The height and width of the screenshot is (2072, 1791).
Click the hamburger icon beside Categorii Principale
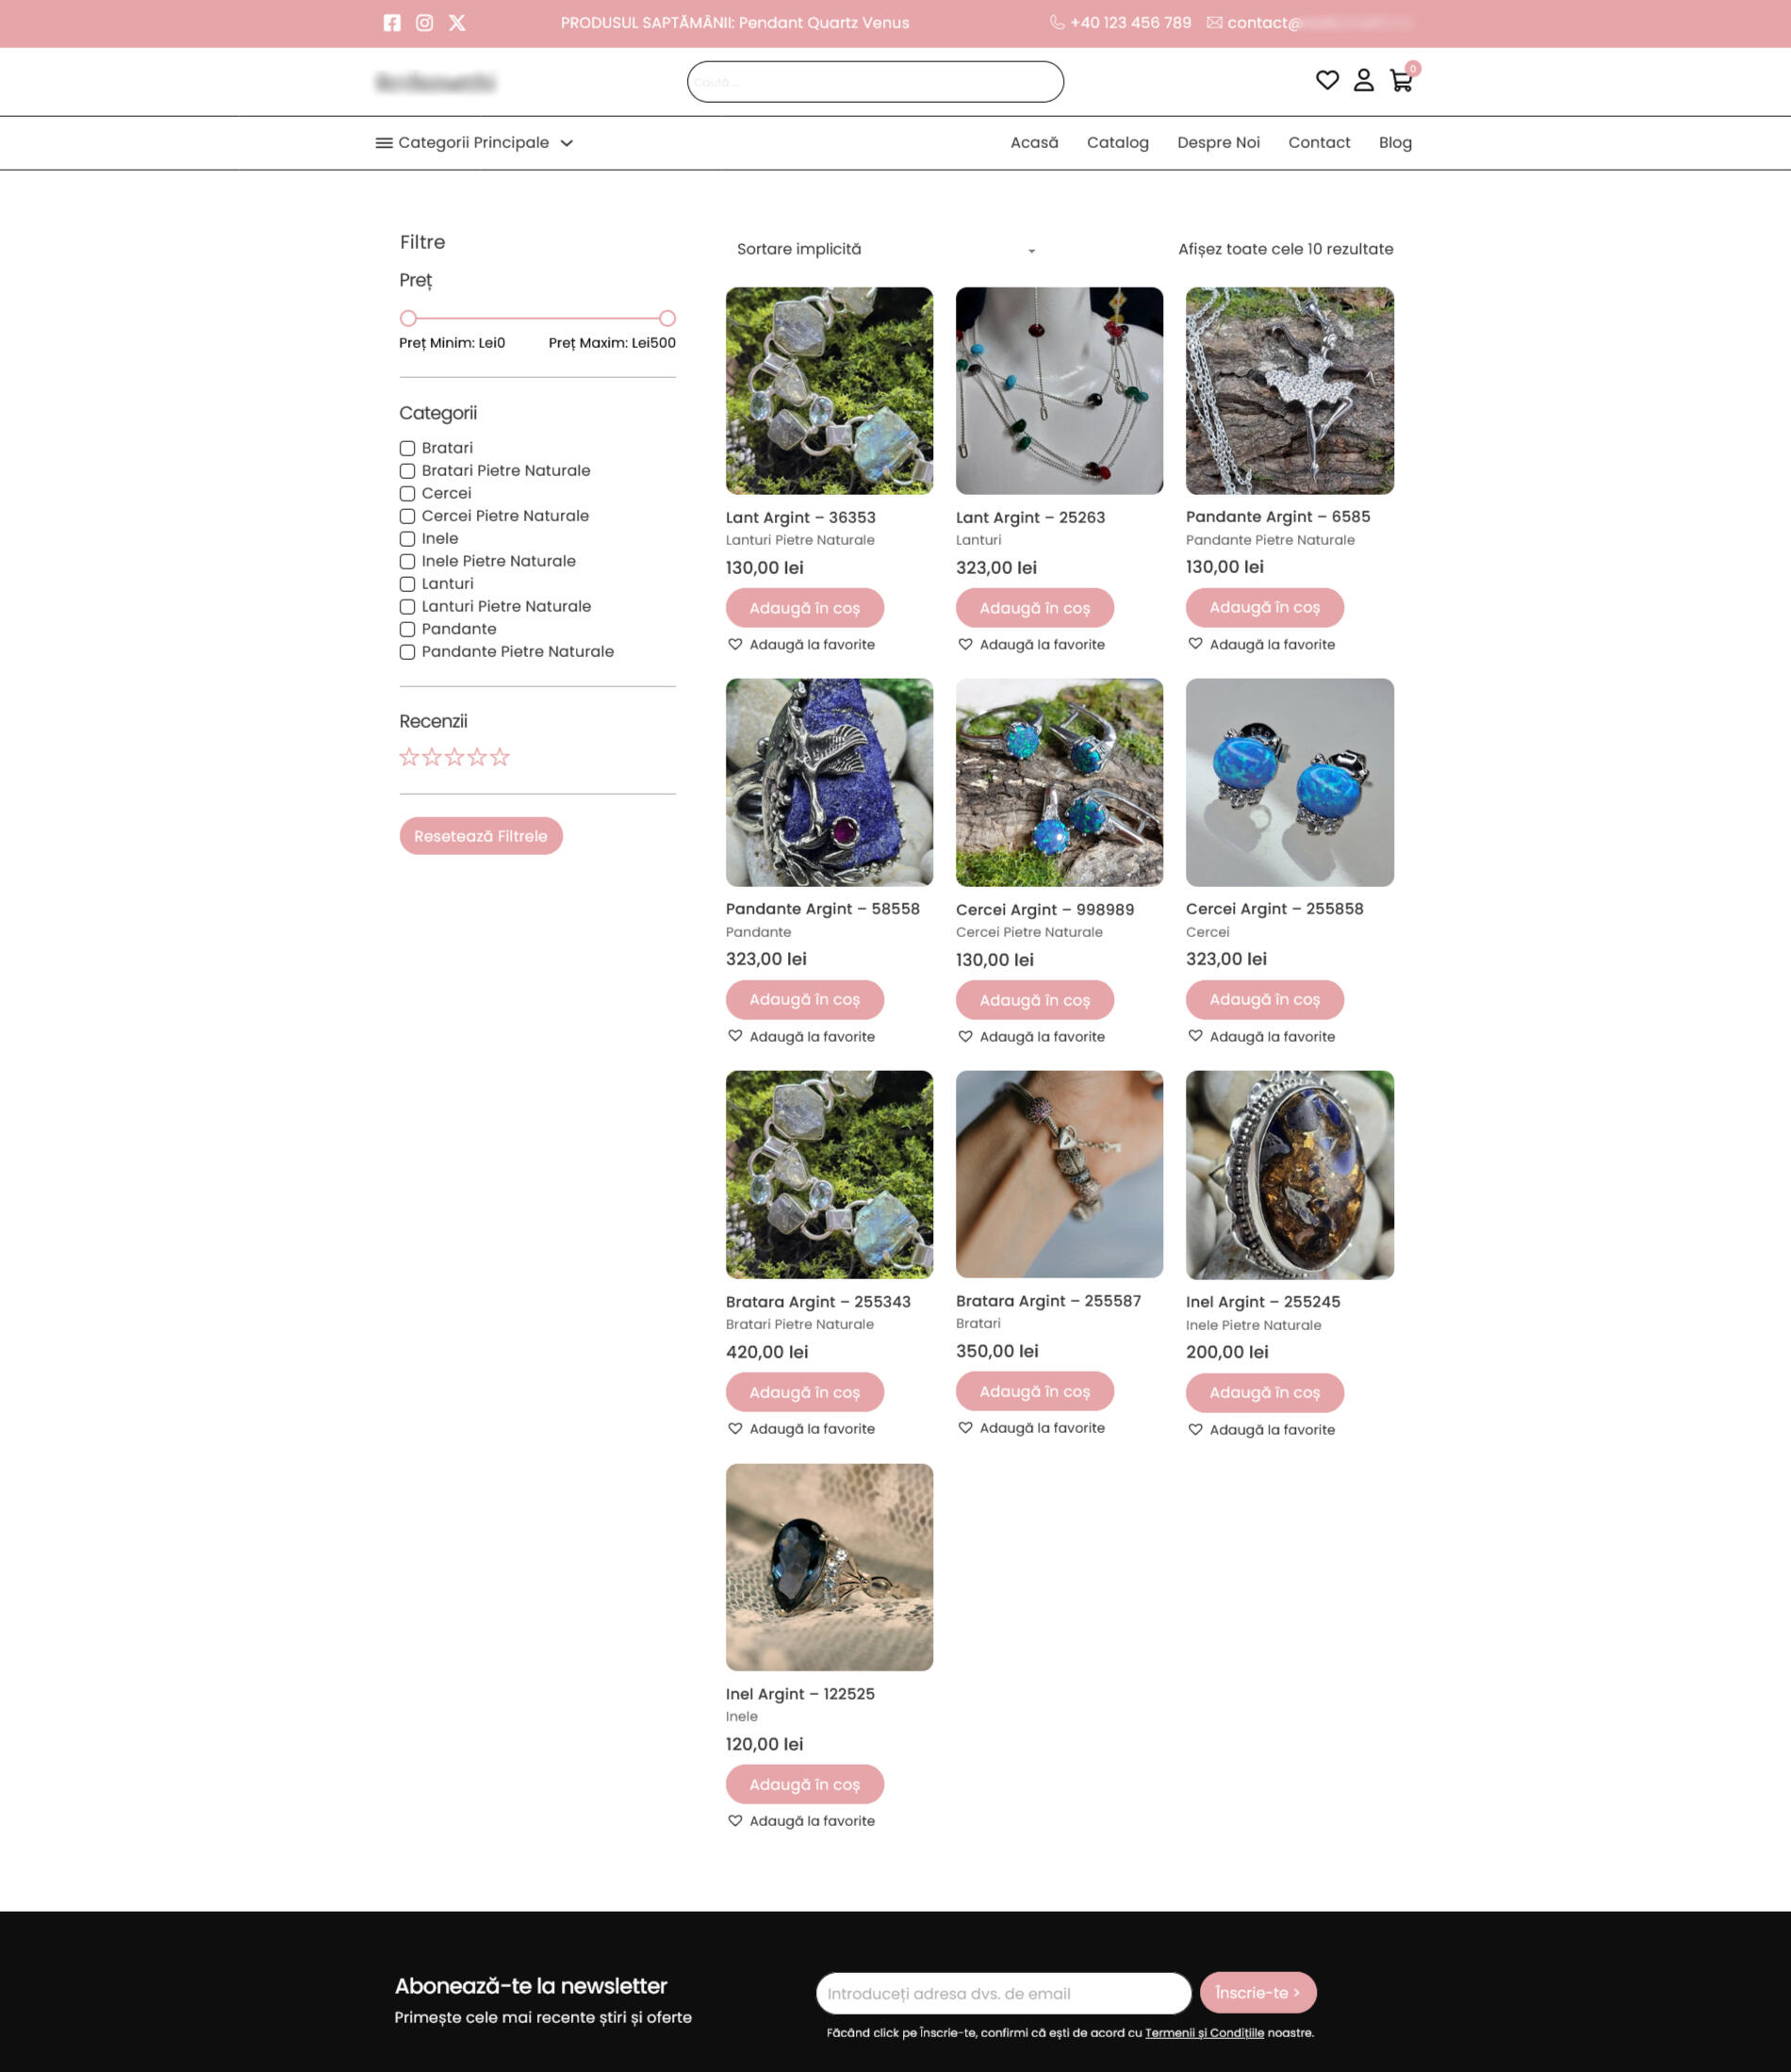point(383,143)
